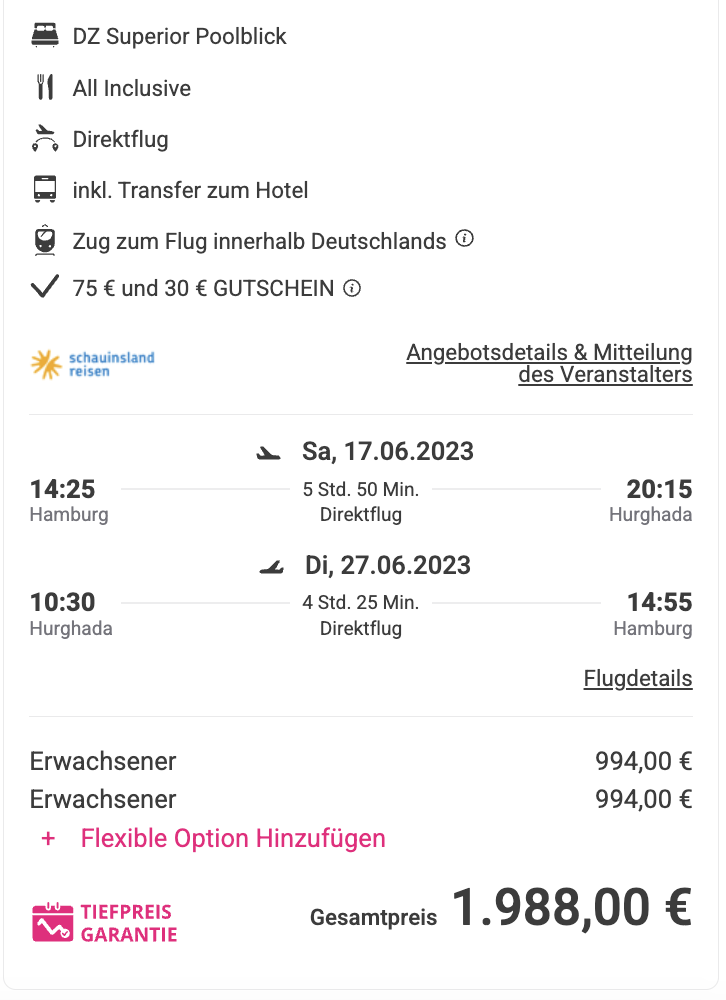Open info icon beside GUTSCHEIN text

[352, 288]
